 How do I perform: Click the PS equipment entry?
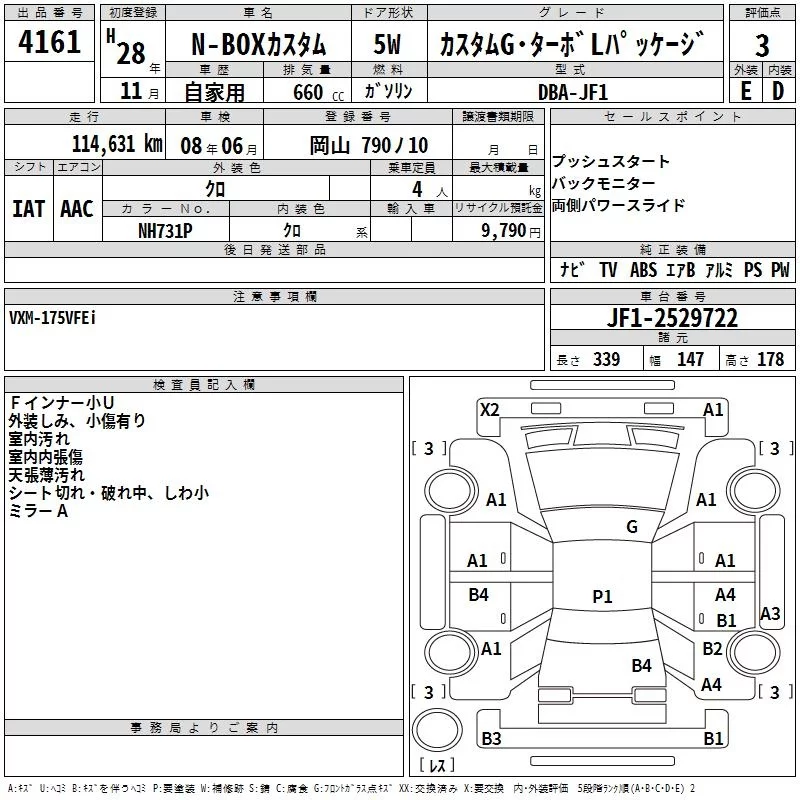(x=753, y=269)
